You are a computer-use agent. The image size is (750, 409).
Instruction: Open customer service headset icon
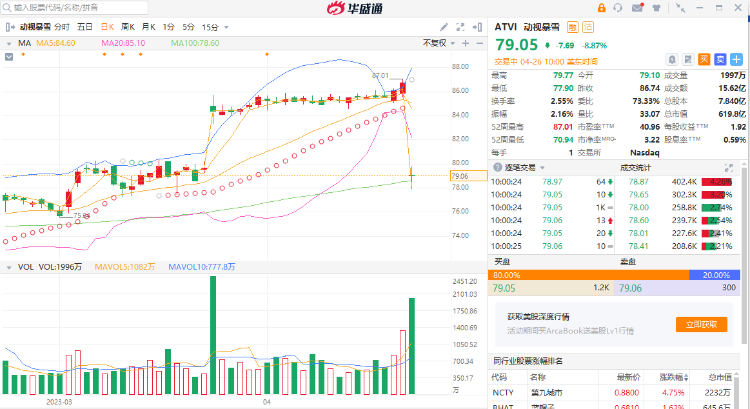pos(618,8)
